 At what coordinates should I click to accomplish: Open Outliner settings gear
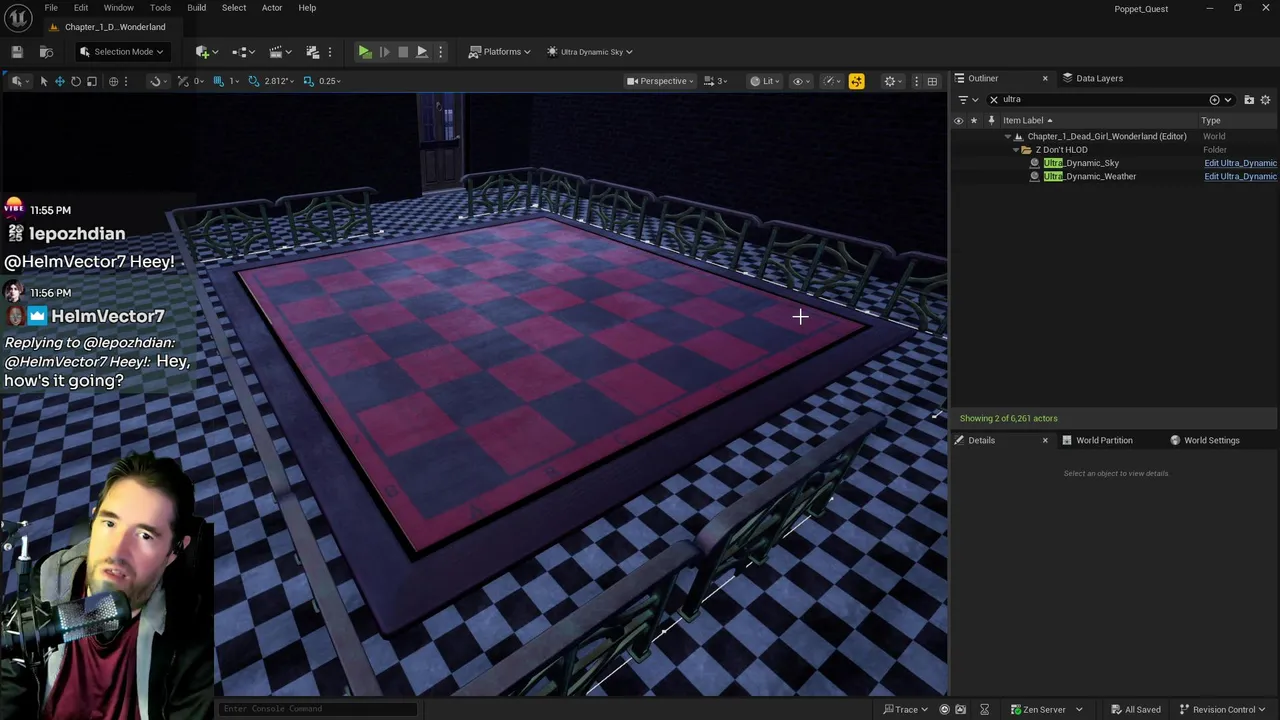coord(1265,100)
